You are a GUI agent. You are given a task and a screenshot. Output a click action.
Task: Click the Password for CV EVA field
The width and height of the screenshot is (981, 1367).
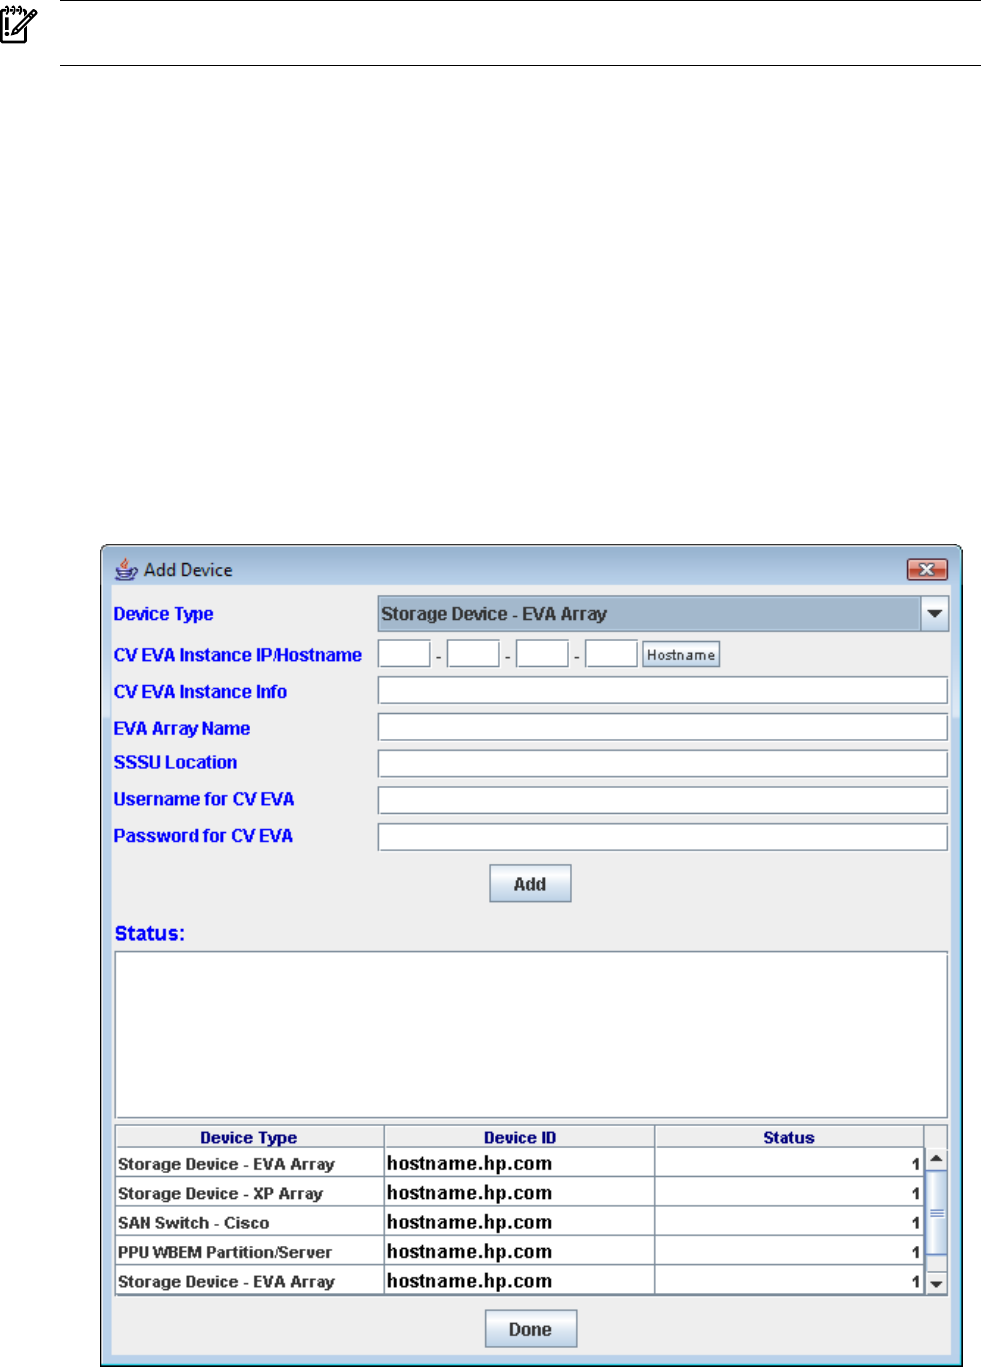click(x=662, y=837)
